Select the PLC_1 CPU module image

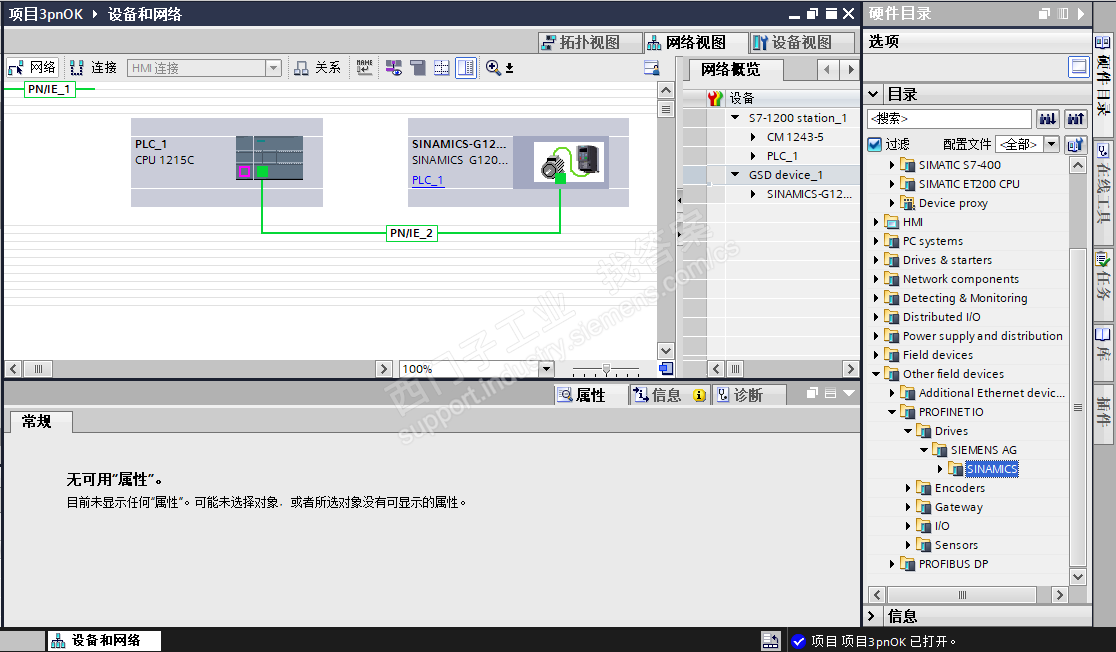269,157
